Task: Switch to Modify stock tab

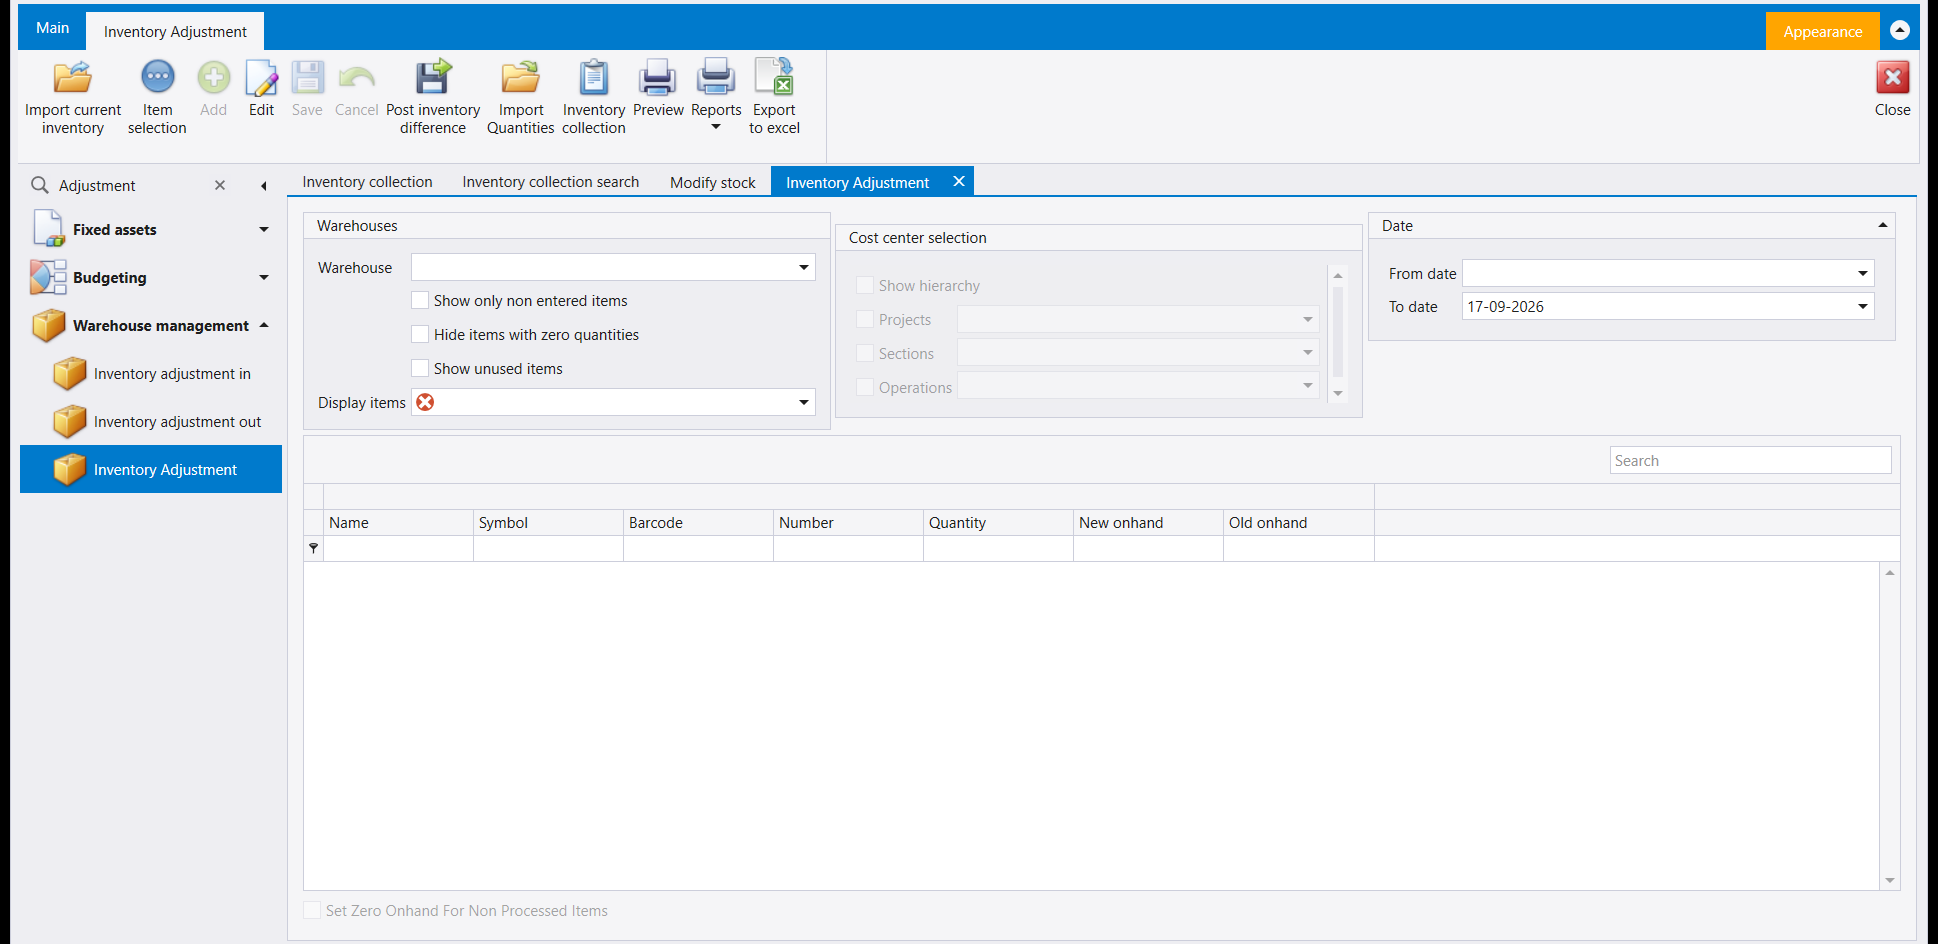Action: (x=712, y=182)
